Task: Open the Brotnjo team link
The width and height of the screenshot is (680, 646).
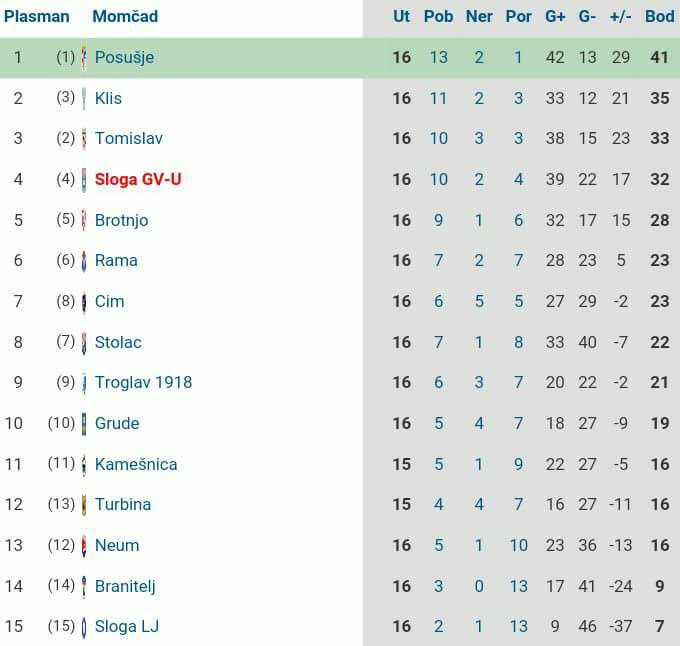Action: tap(121, 220)
